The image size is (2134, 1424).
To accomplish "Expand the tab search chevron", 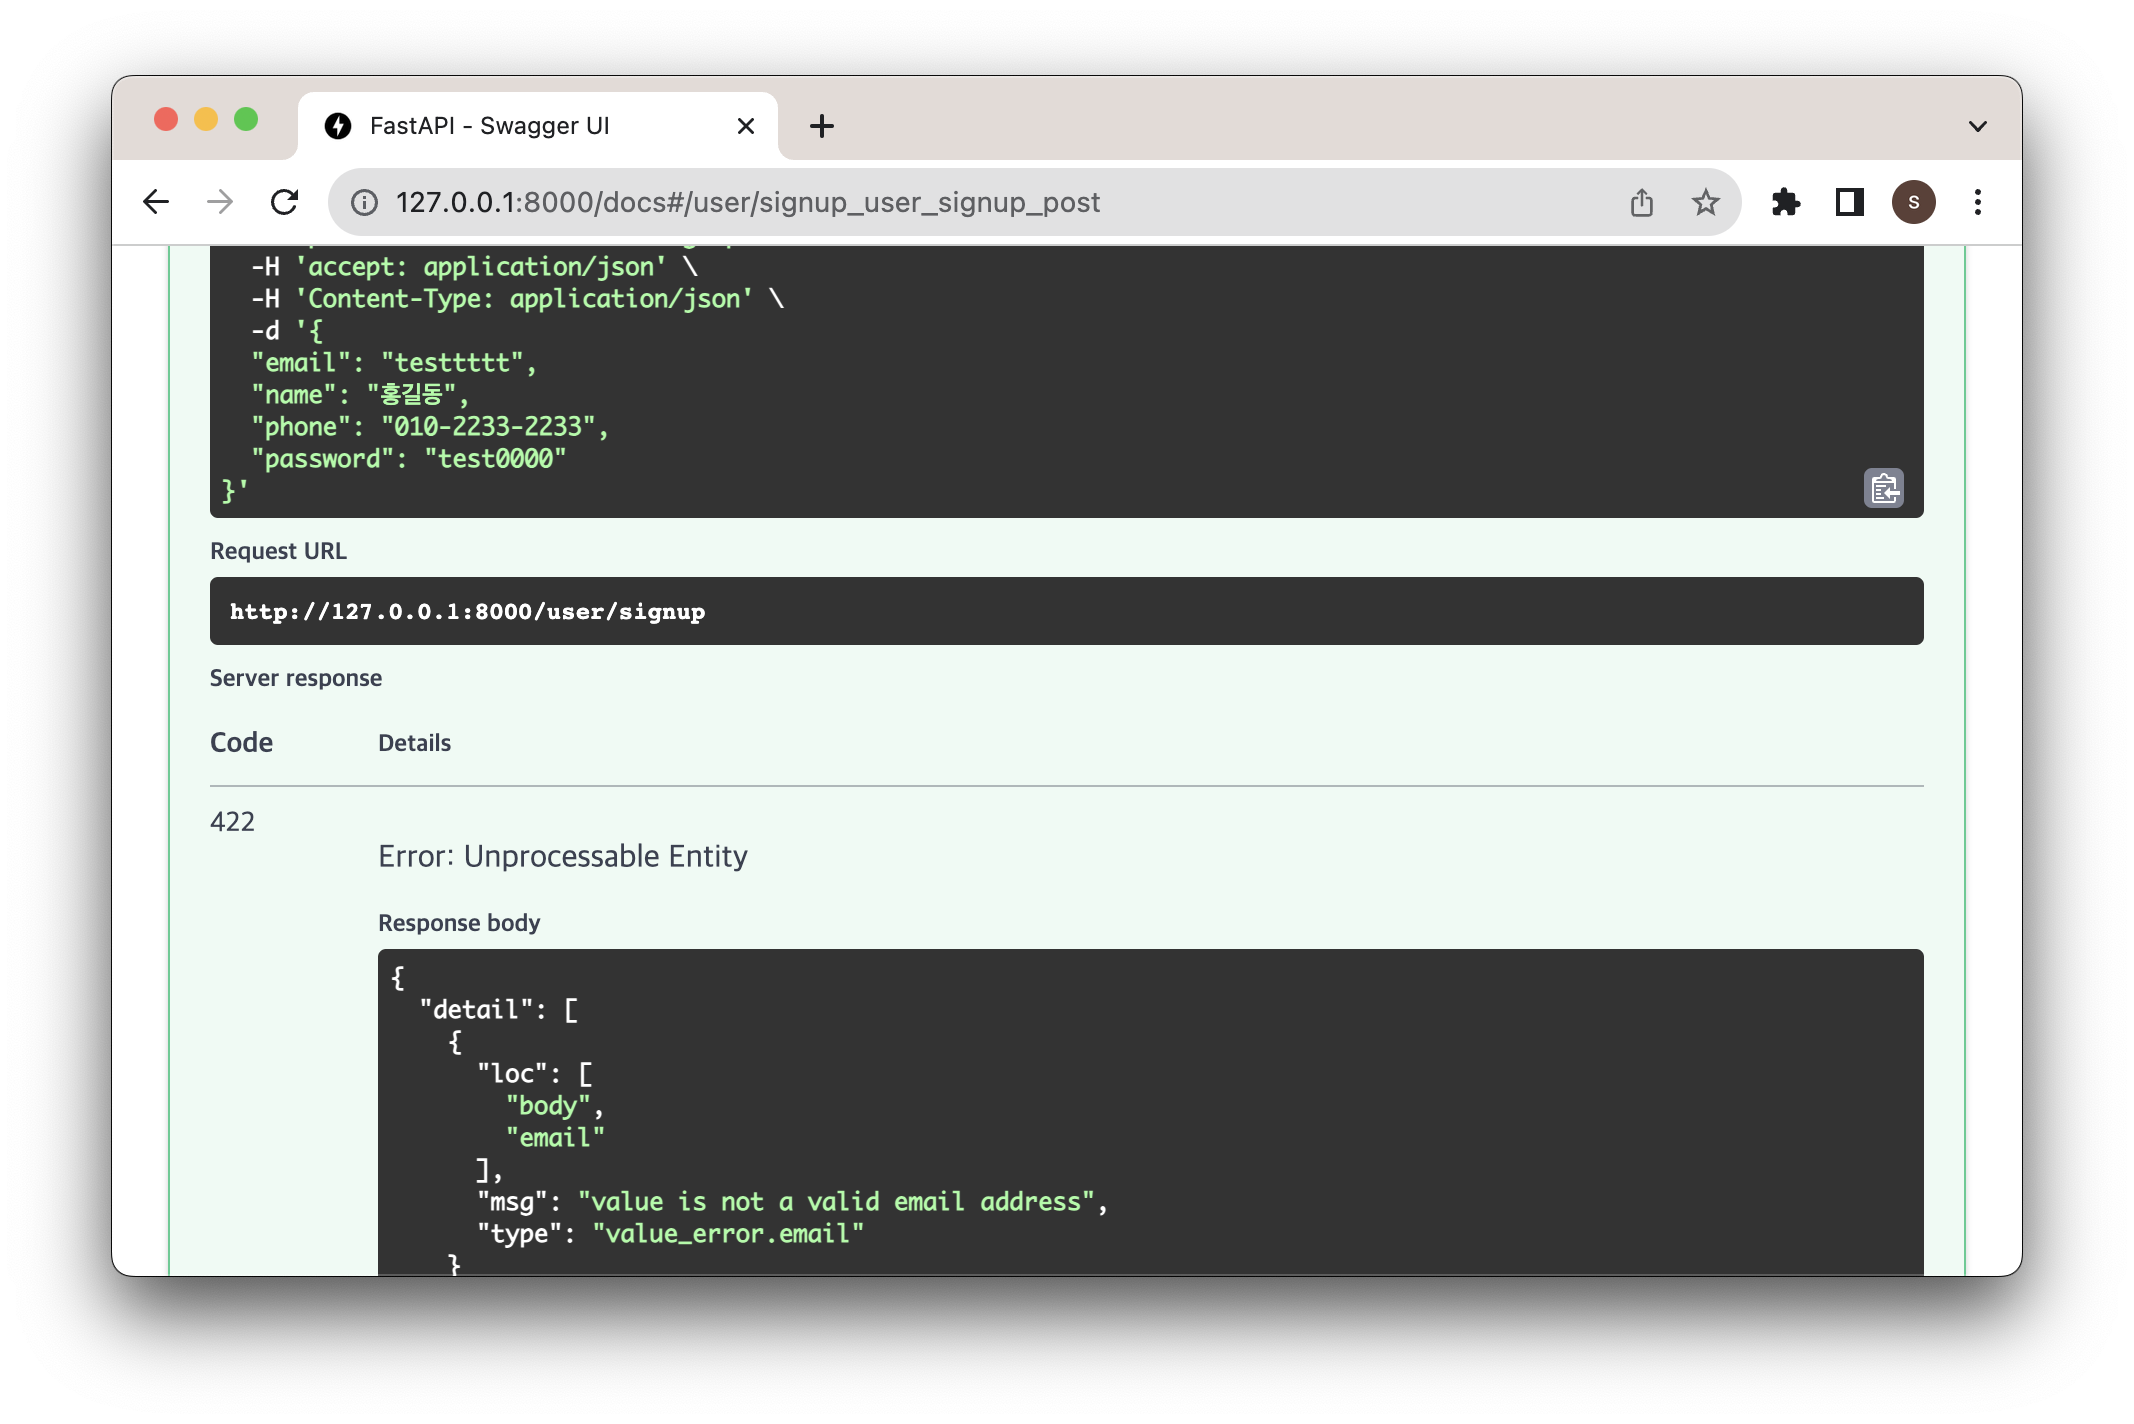I will point(1977,126).
